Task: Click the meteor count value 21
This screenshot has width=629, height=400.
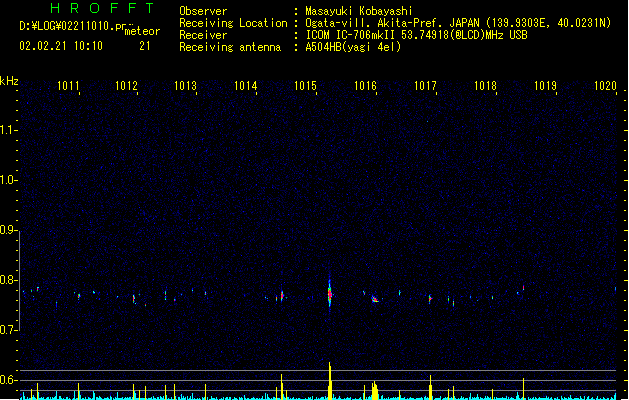Action: coord(145,46)
